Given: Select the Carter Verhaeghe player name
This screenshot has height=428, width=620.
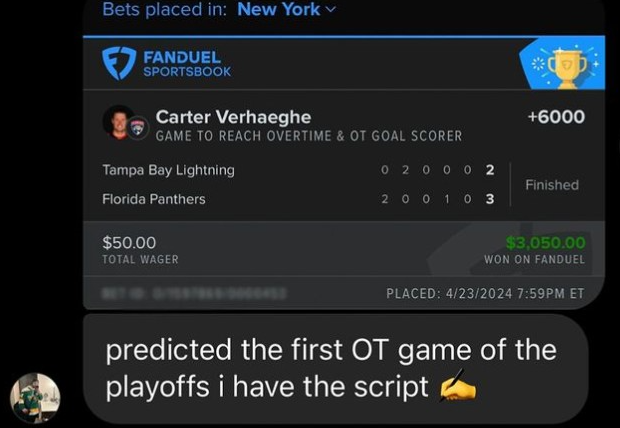Looking at the screenshot, I should pyautogui.click(x=233, y=117).
